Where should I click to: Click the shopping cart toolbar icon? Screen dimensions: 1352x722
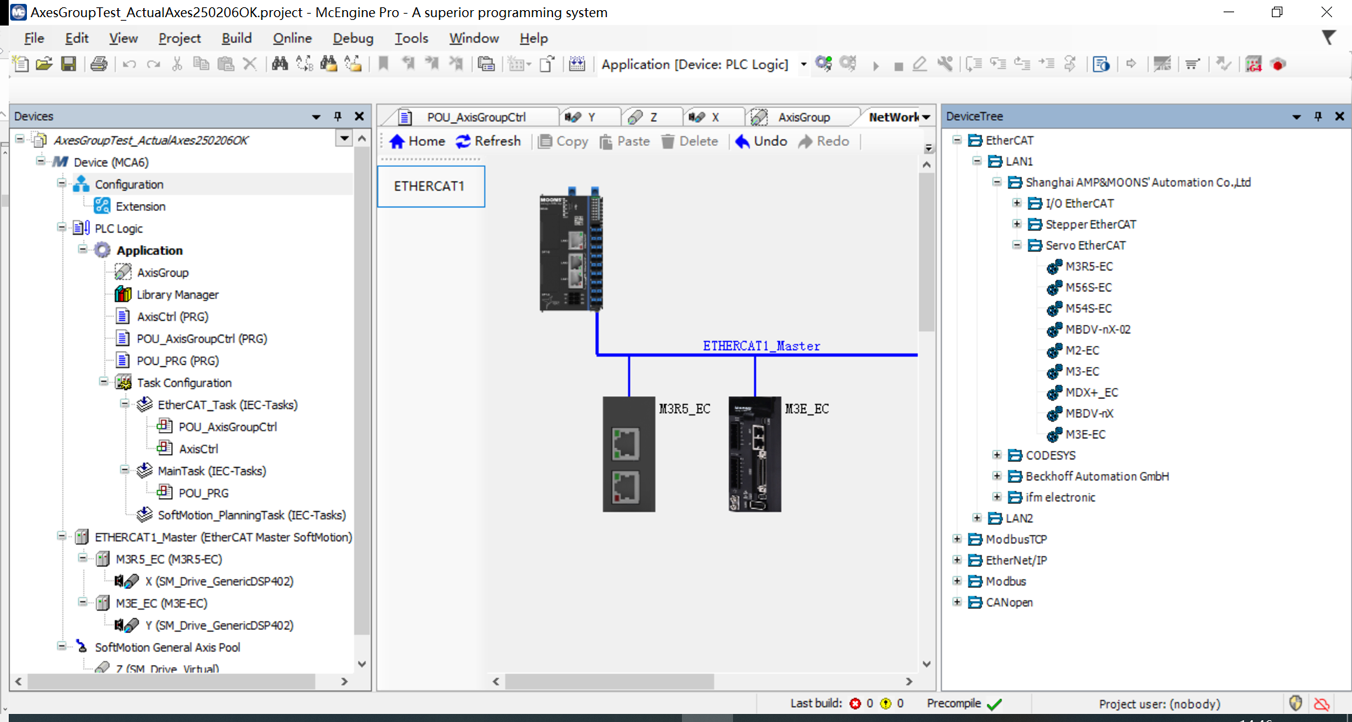coord(1192,64)
